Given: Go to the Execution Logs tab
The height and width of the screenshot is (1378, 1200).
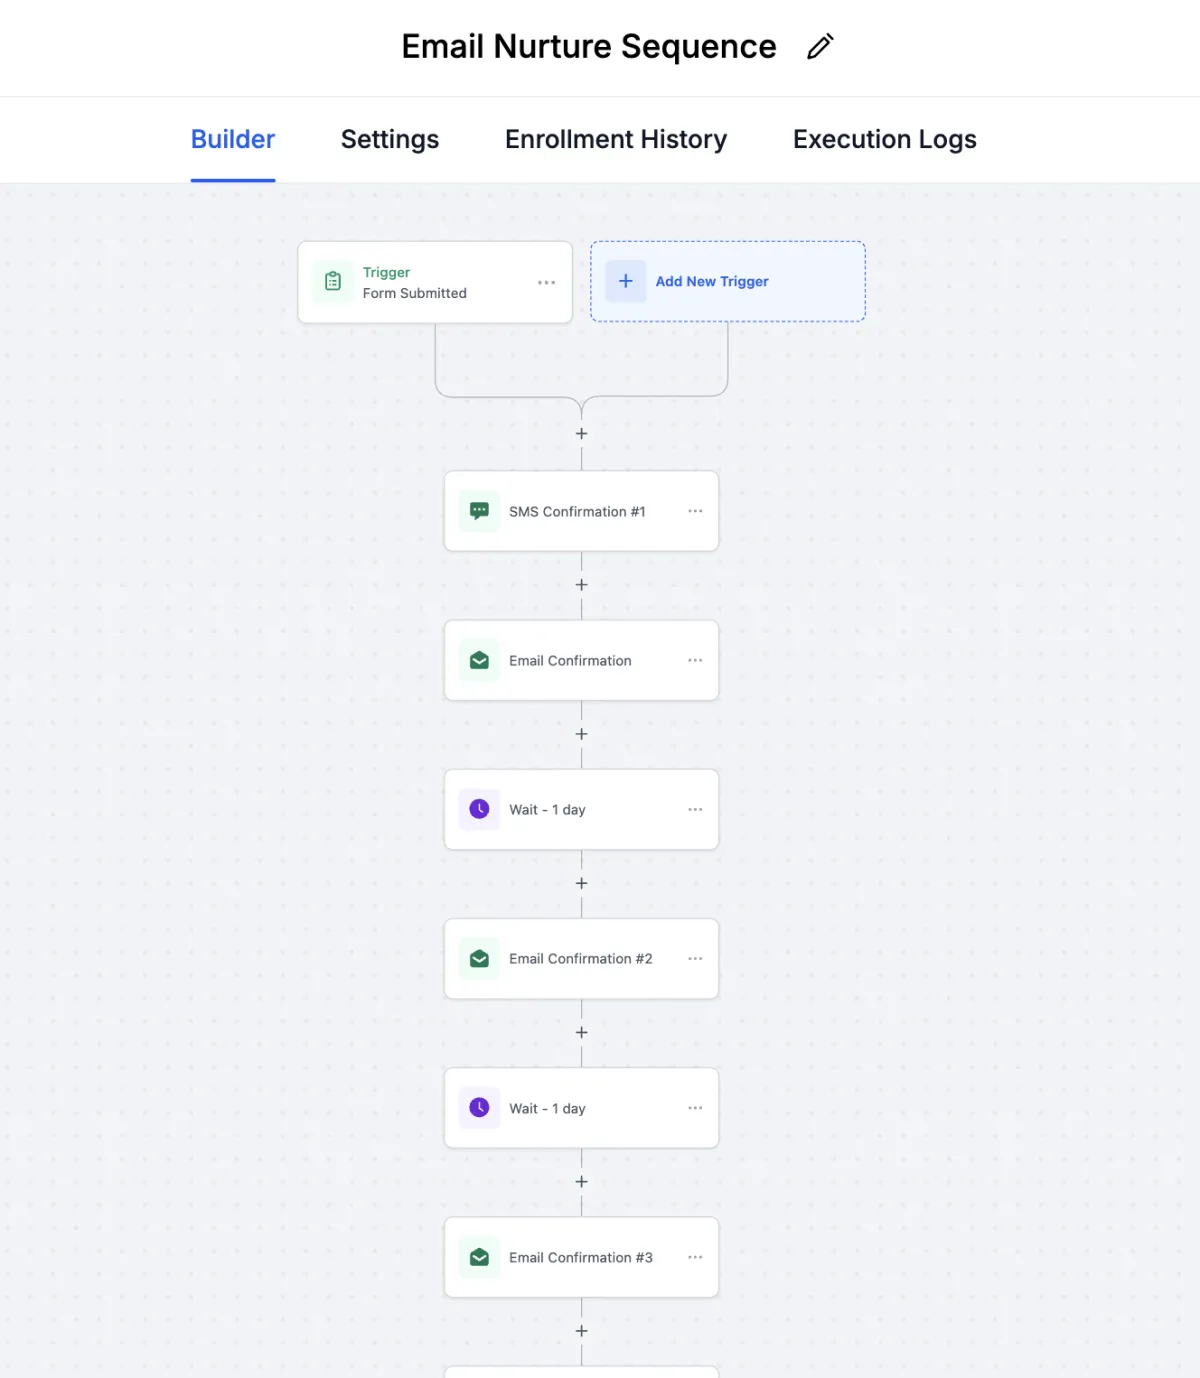Looking at the screenshot, I should (884, 139).
